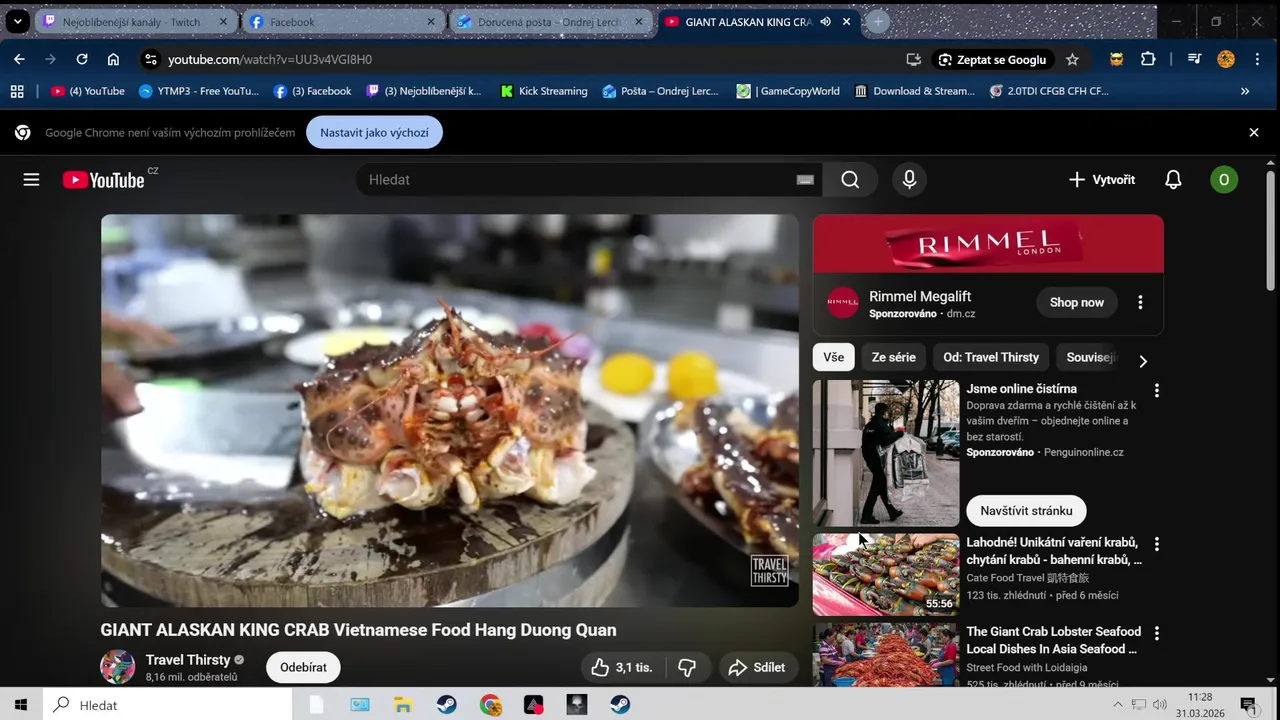The height and width of the screenshot is (720, 1280).
Task: Open the Chrome extensions puzzle icon
Action: [1148, 60]
